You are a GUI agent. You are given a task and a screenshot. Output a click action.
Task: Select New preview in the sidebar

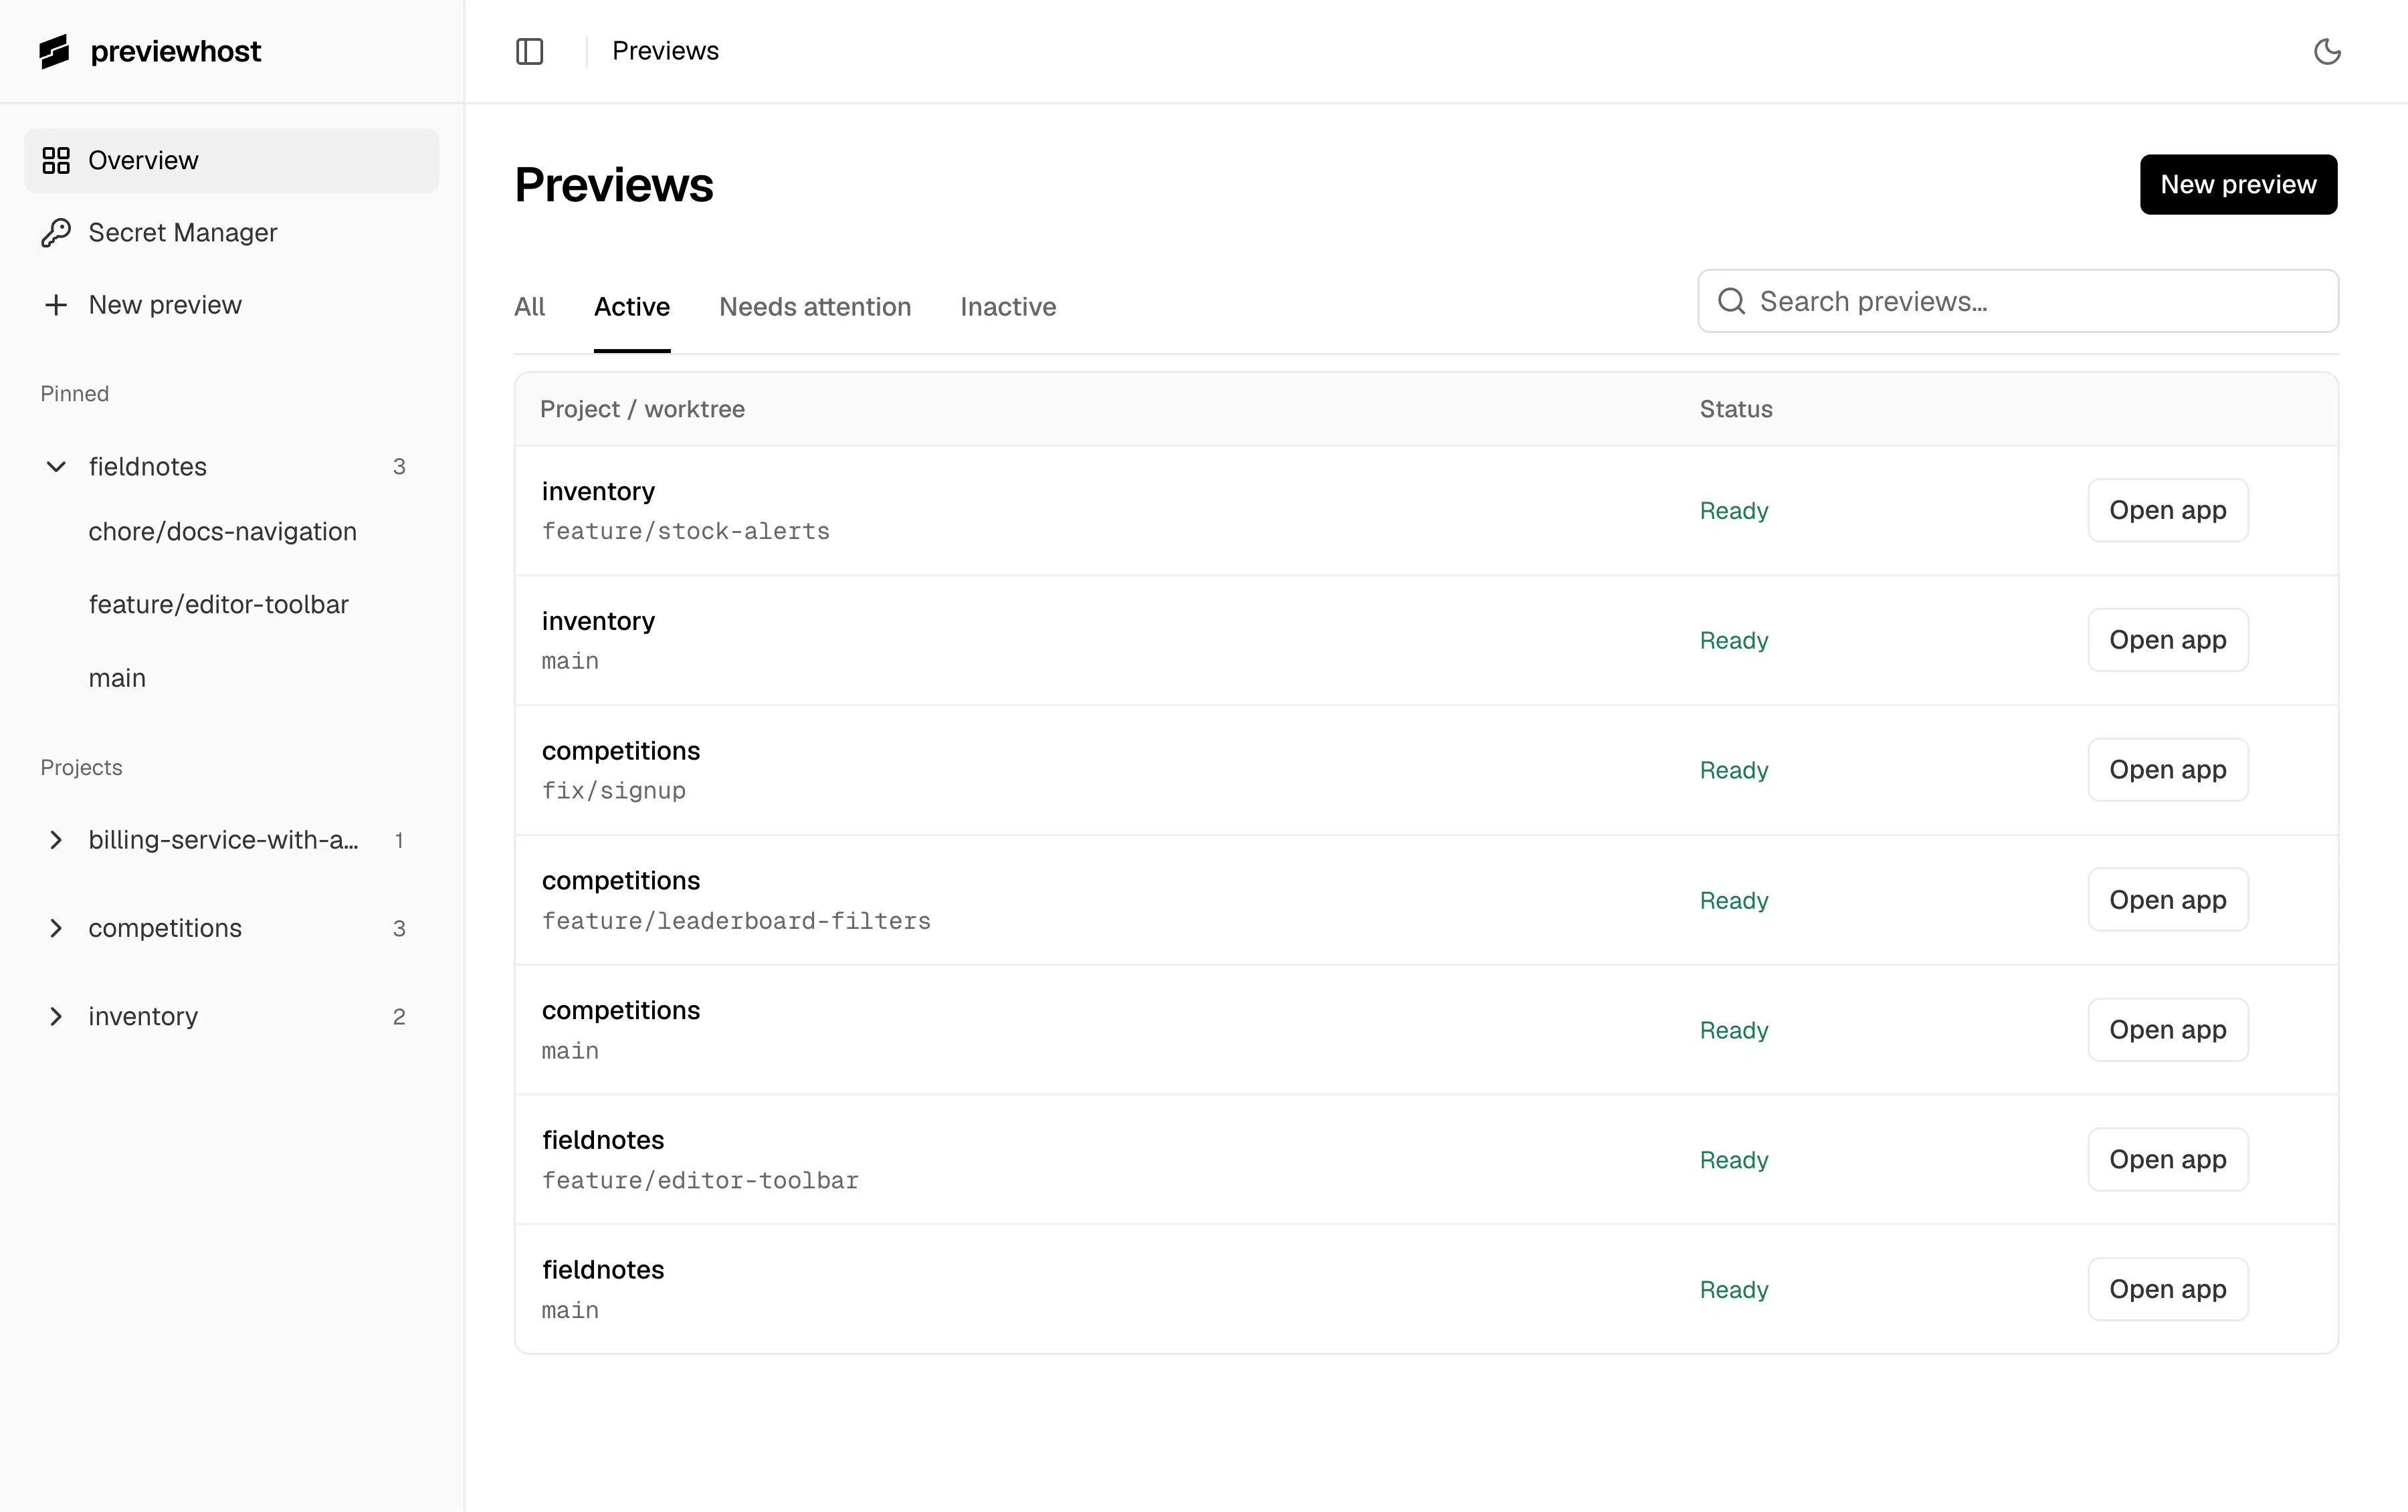coord(231,304)
